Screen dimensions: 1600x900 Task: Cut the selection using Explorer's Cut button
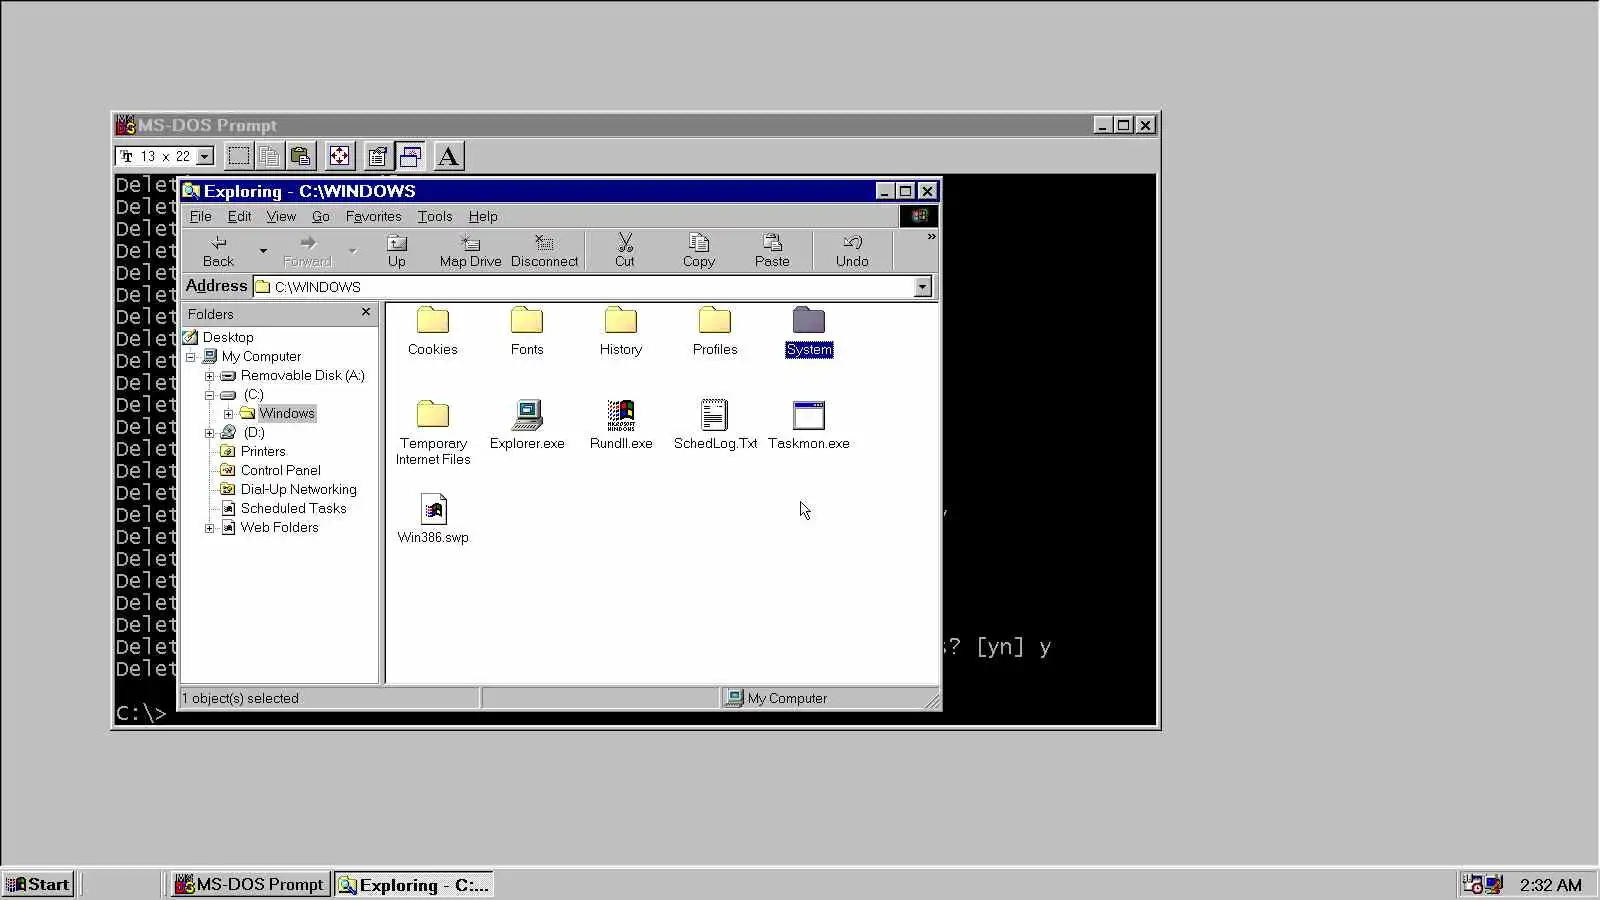pyautogui.click(x=625, y=251)
